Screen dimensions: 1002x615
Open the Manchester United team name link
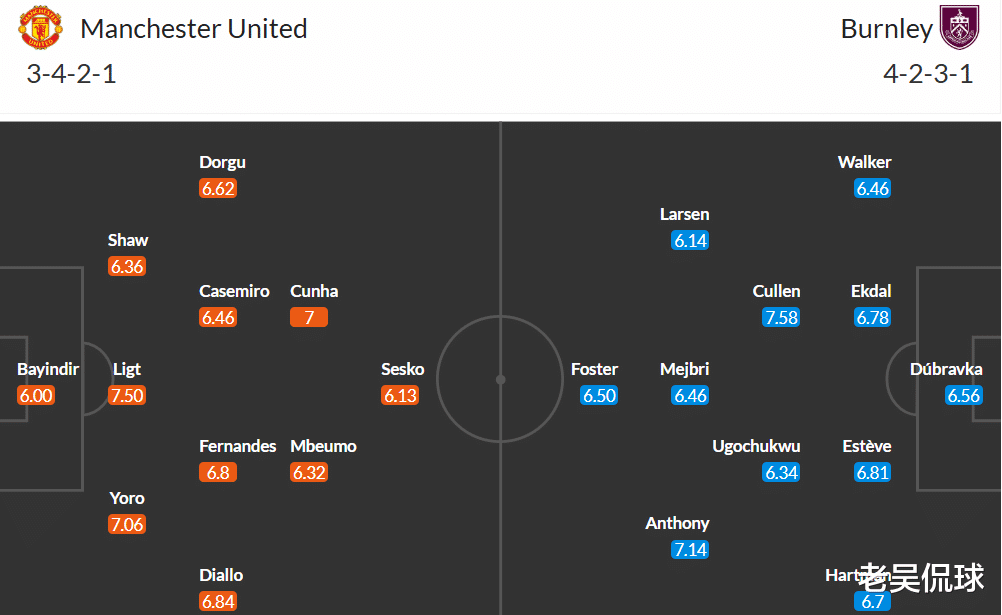coord(194,29)
